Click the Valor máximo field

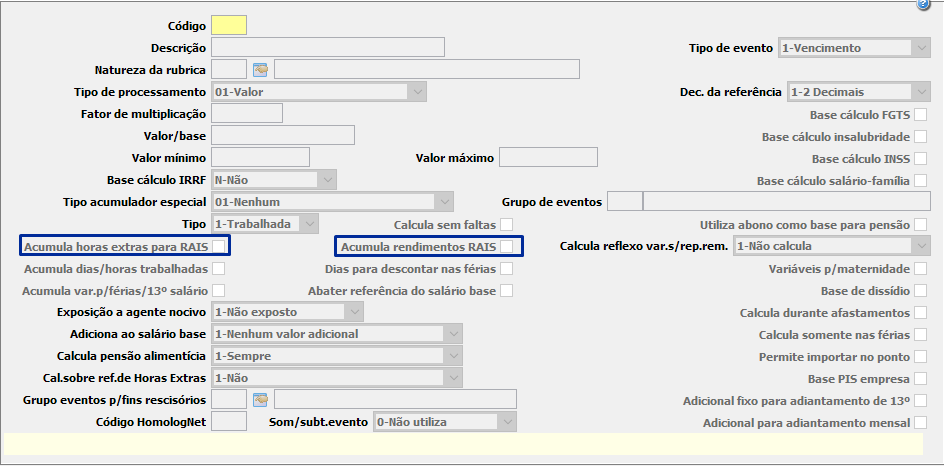[x=548, y=157]
